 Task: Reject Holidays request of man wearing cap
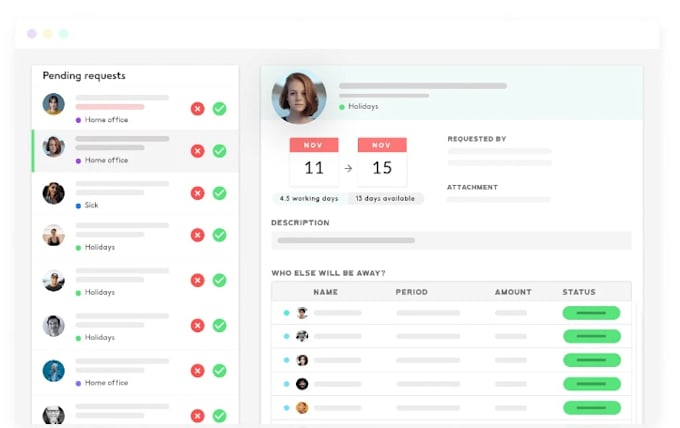point(197,280)
